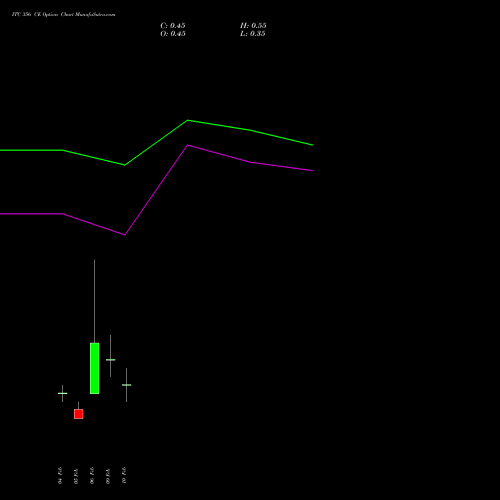Viewport: 500px width, 500px height.
Task: Click the peak of the green line
Action: (188, 120)
